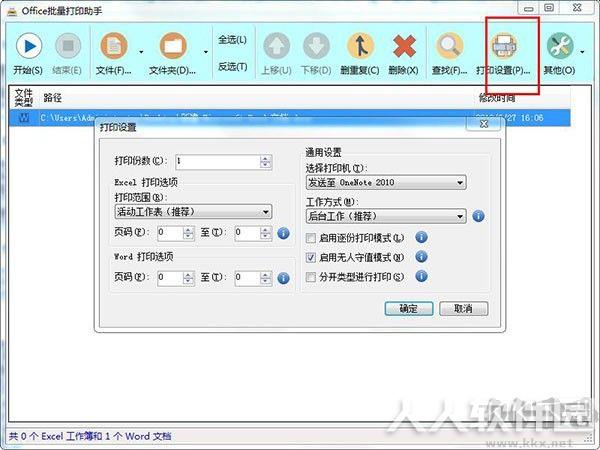Click info icon for 启用逐份打印模式
Viewport: 600px width, 450px height.
421,237
